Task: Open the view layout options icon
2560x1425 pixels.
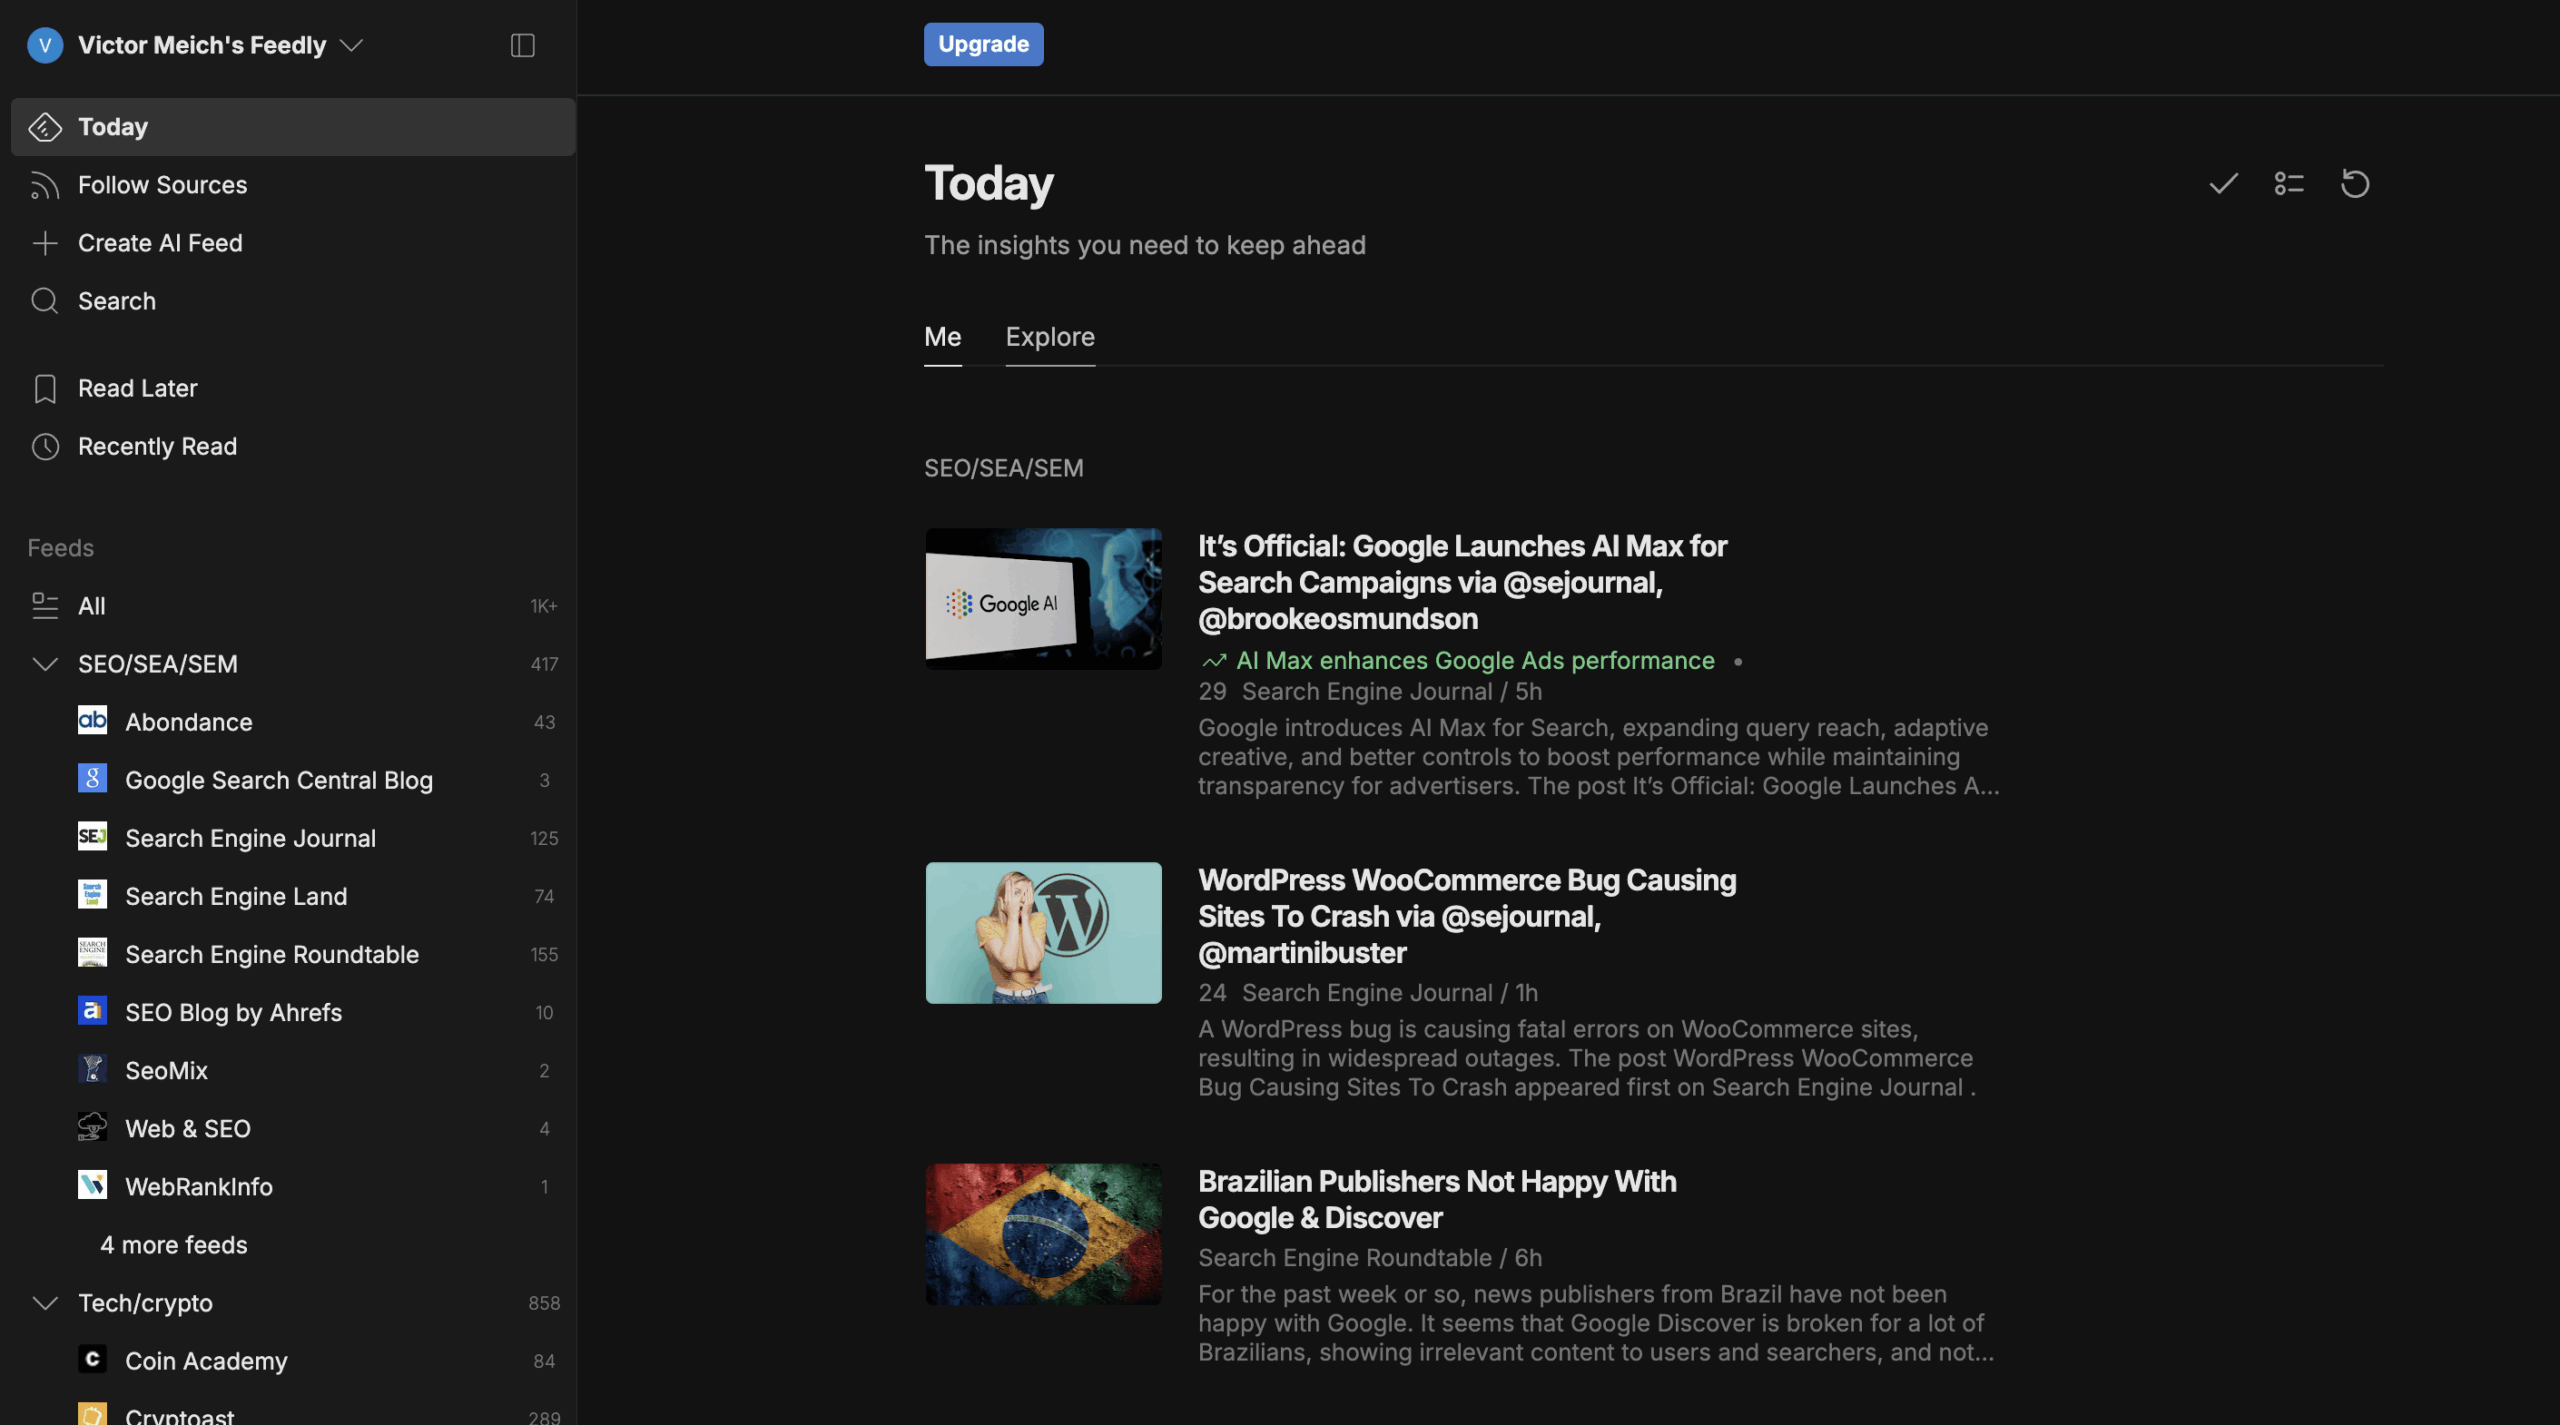Action: (x=2289, y=184)
